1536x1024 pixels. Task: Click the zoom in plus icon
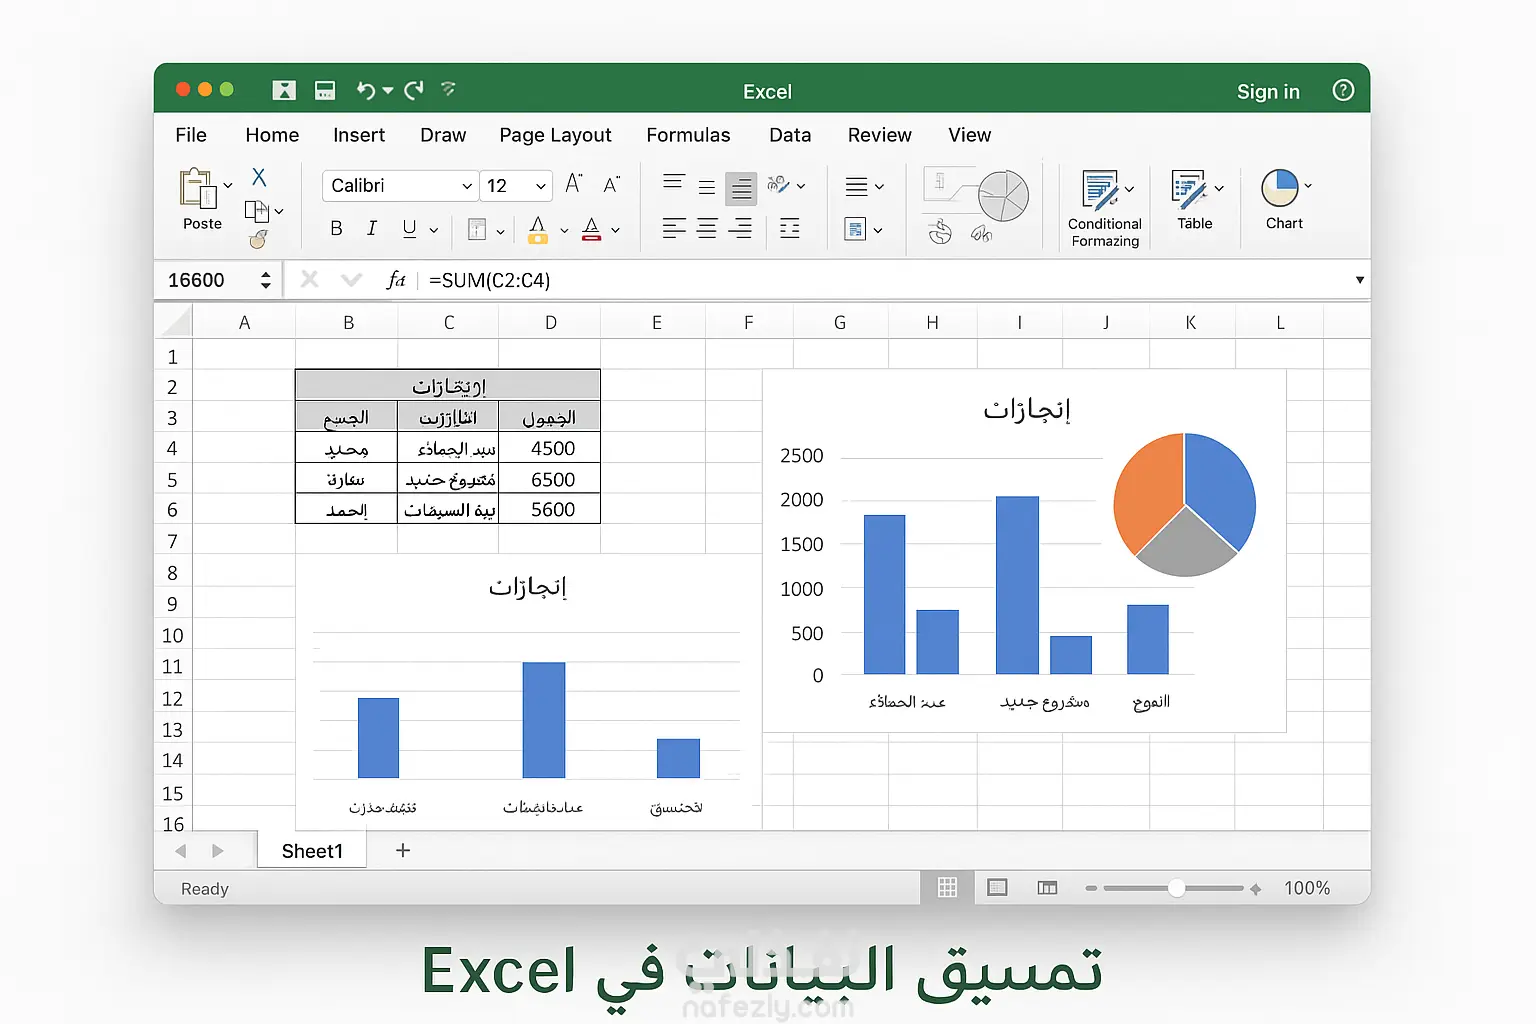pos(1256,888)
